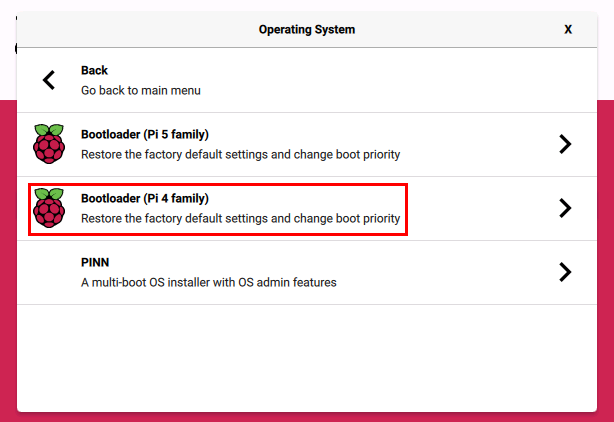Click the 'Go back to main menu' text

point(140,90)
